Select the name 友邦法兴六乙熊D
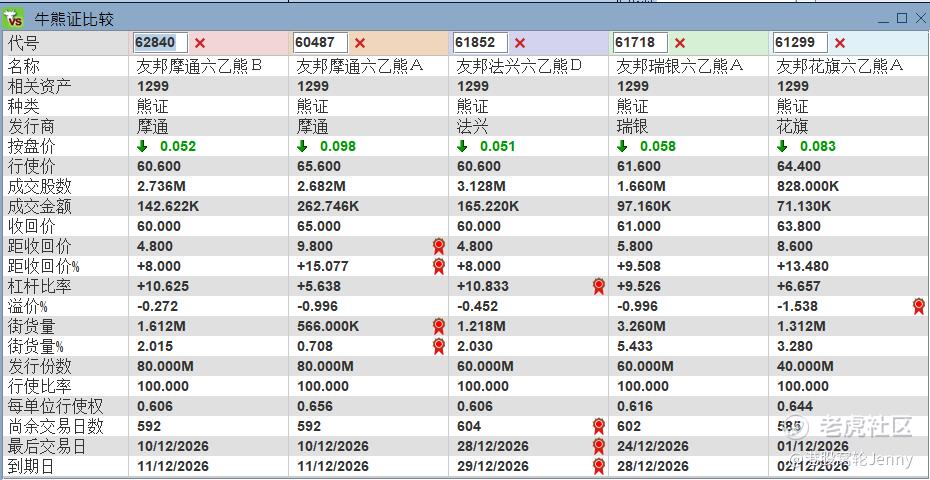Image resolution: width=930 pixels, height=480 pixels. pos(520,66)
